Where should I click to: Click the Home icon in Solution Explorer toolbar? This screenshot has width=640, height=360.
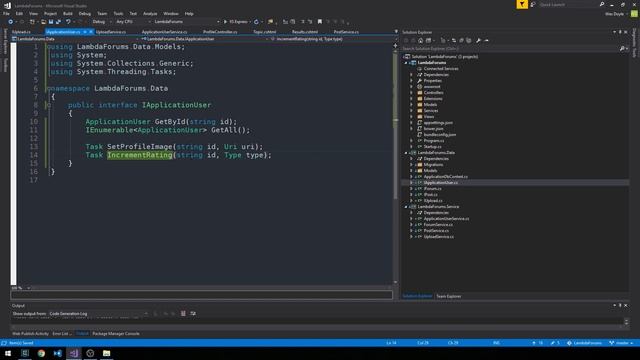420,40
